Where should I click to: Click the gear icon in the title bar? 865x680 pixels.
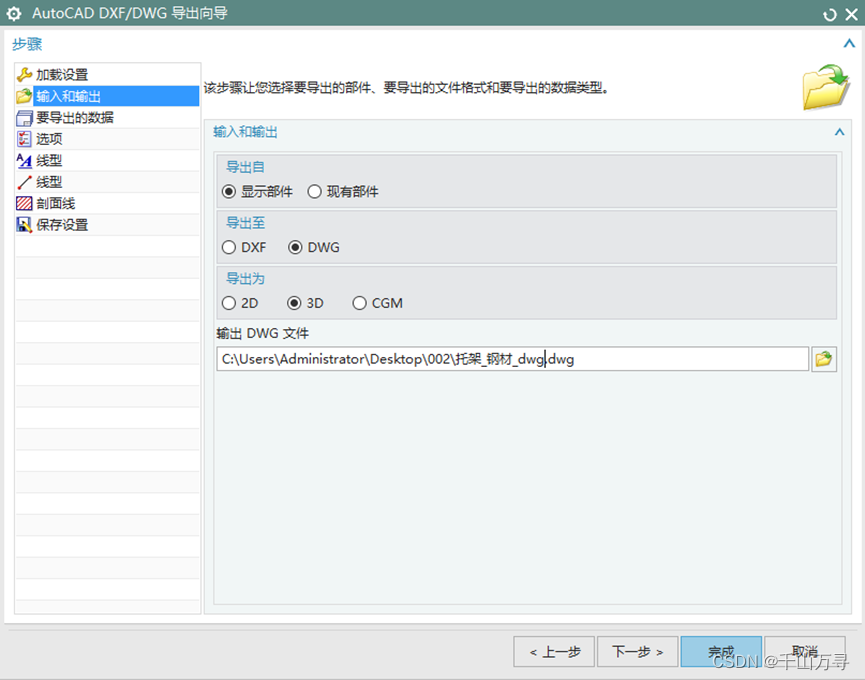point(14,14)
